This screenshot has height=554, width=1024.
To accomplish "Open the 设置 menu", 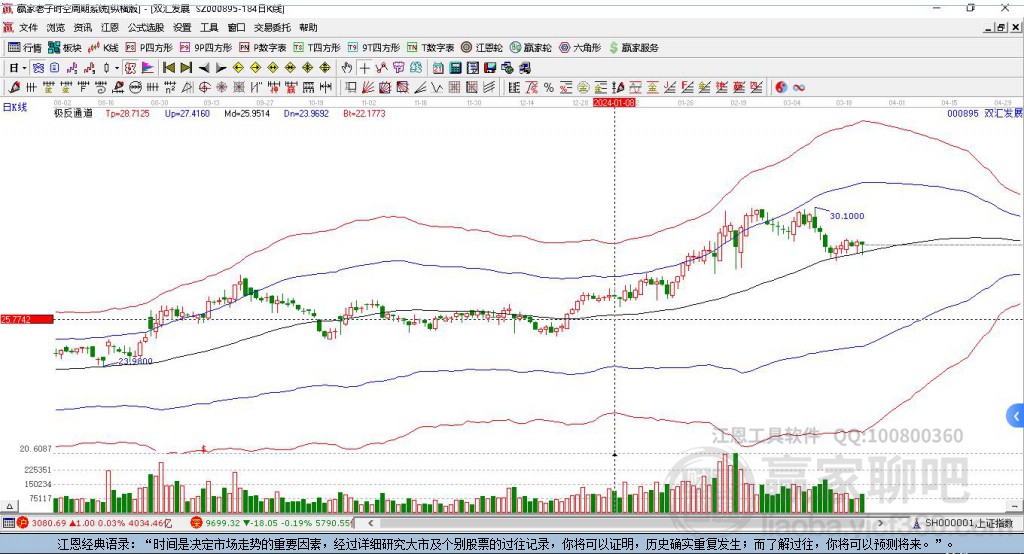I will (182, 27).
